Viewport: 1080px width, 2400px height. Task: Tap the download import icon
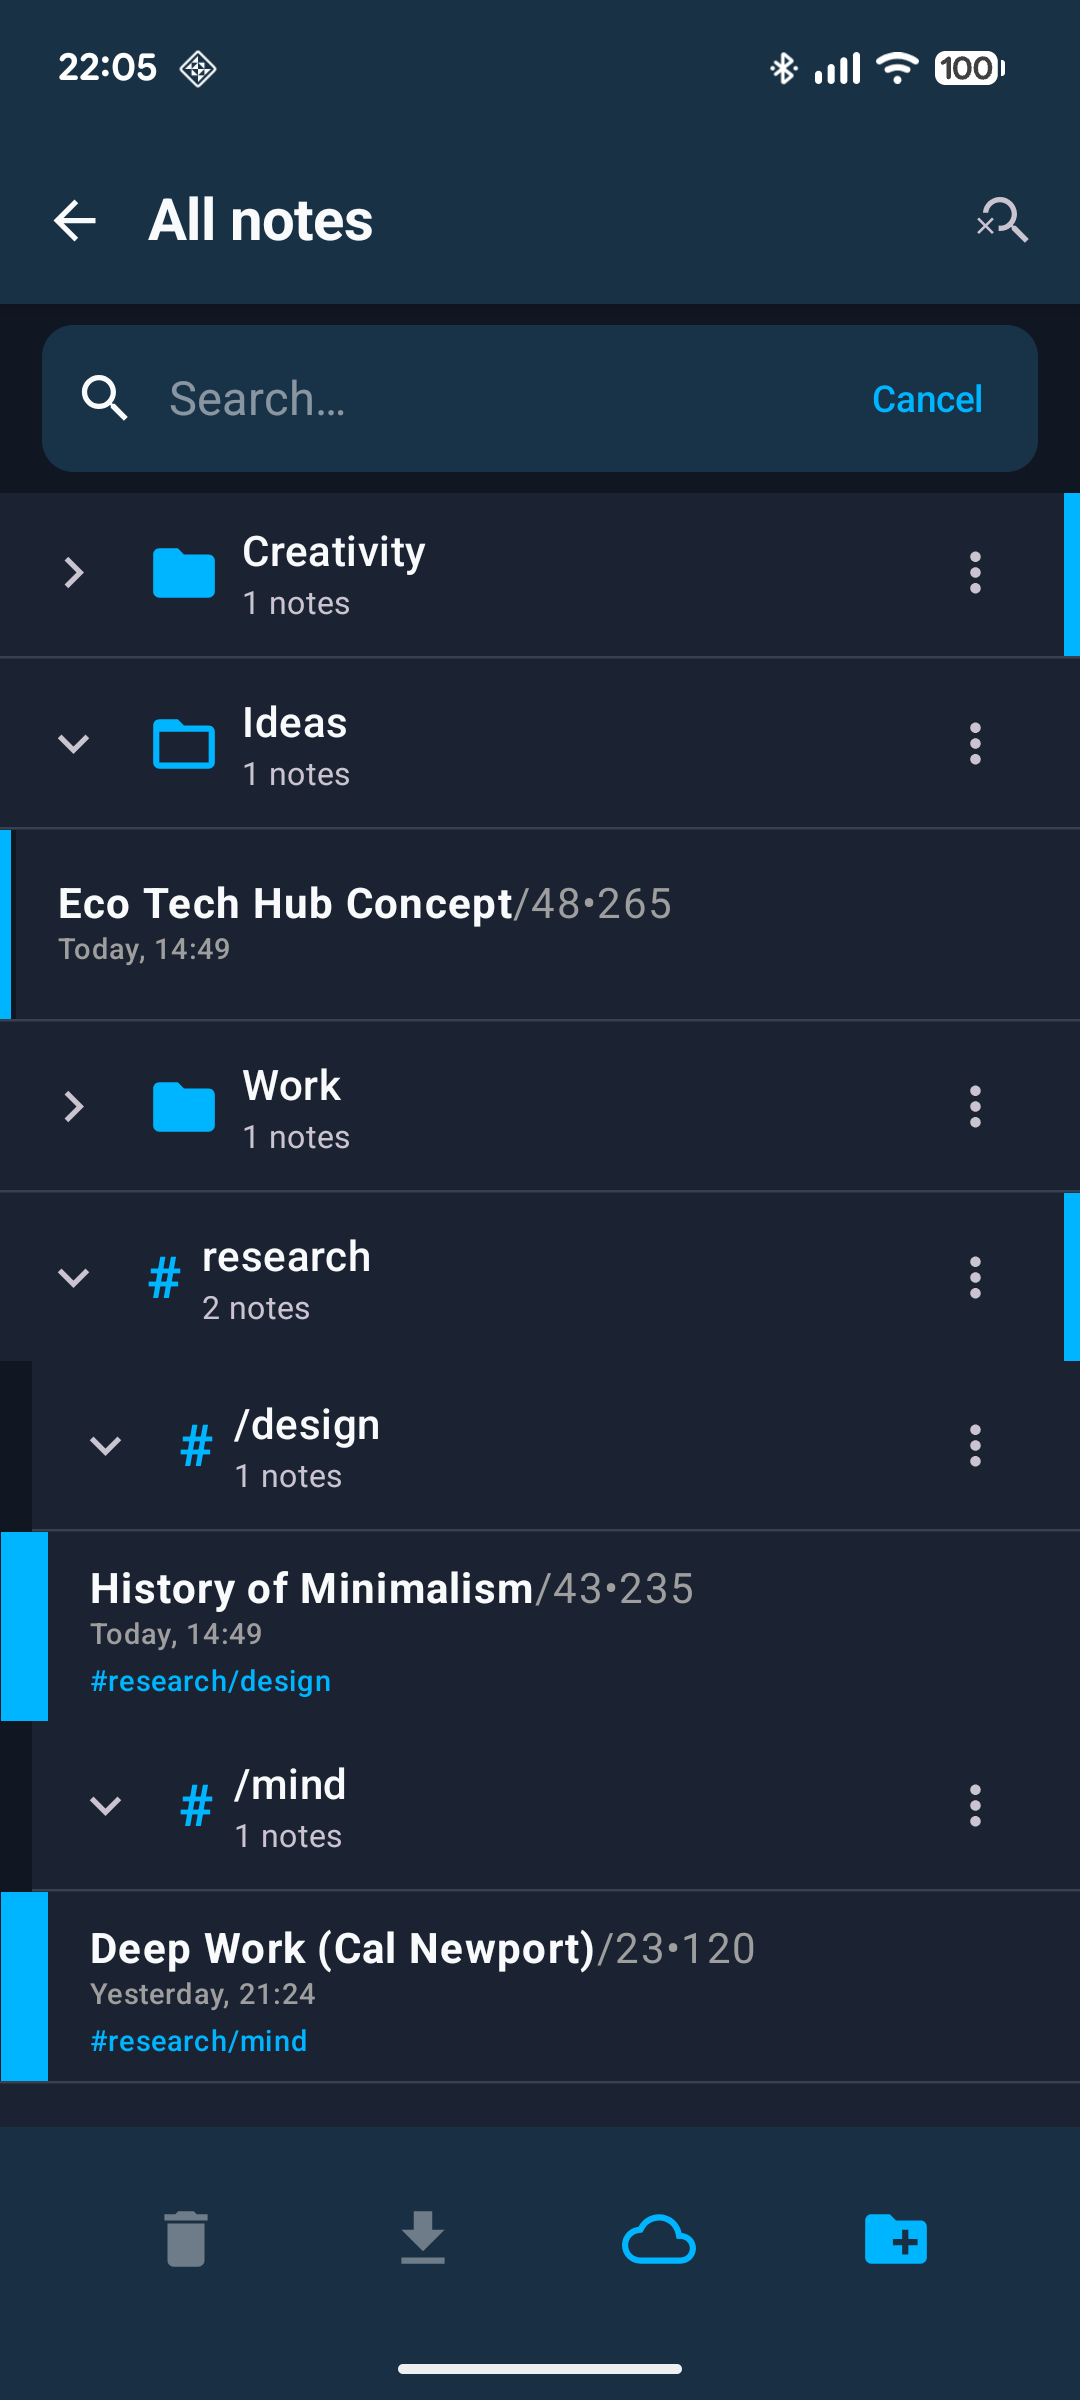[x=422, y=2238]
